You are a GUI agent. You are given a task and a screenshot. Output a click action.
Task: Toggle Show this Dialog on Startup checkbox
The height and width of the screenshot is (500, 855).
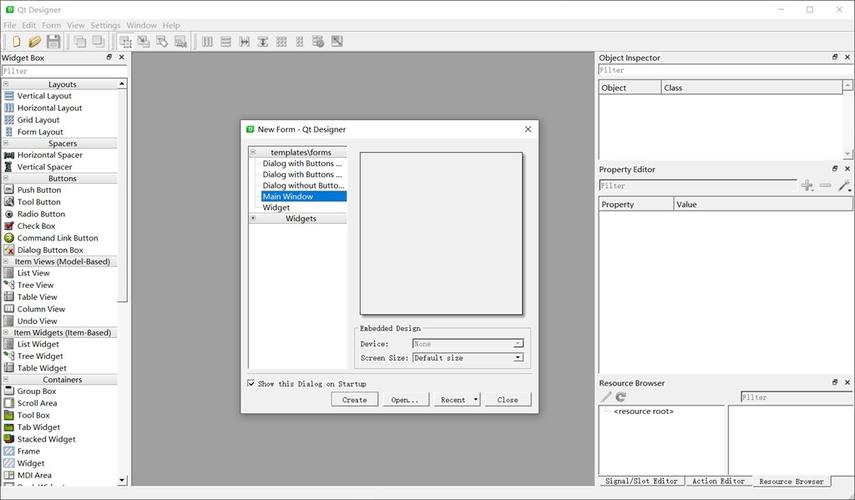[x=251, y=383]
